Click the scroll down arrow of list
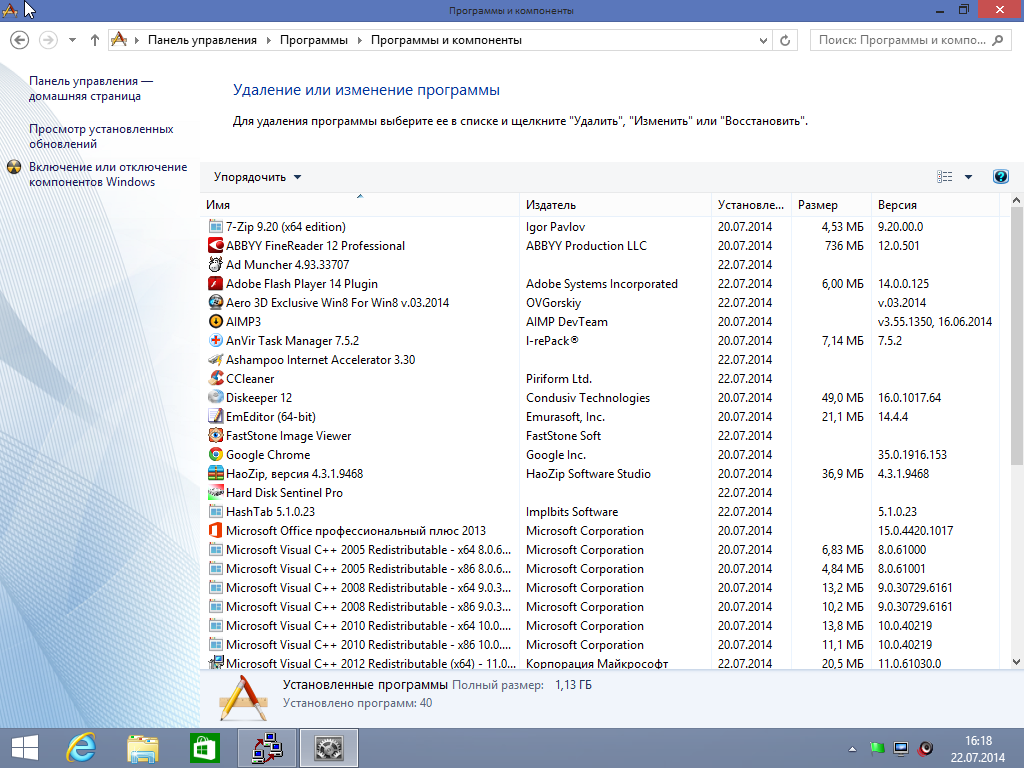 click(1016, 662)
